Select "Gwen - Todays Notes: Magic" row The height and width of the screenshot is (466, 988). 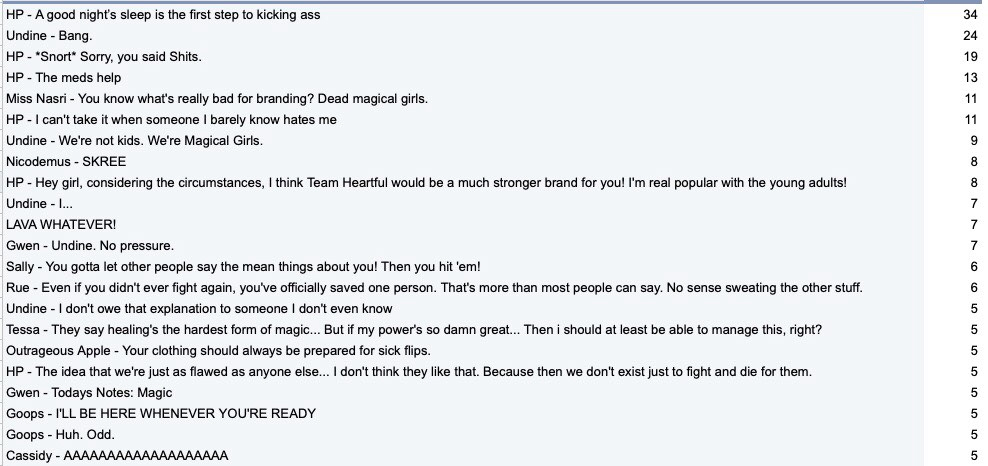(x=89, y=393)
